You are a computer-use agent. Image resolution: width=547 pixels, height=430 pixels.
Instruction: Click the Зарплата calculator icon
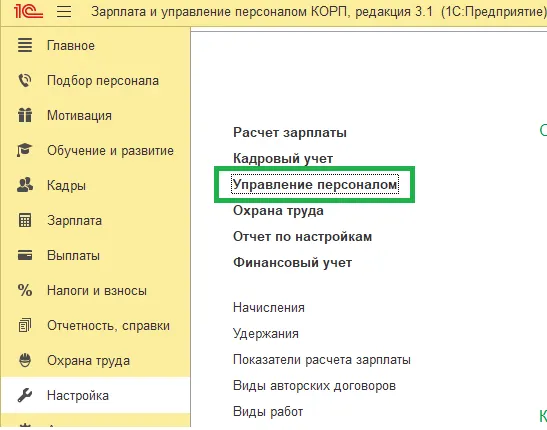(25, 220)
